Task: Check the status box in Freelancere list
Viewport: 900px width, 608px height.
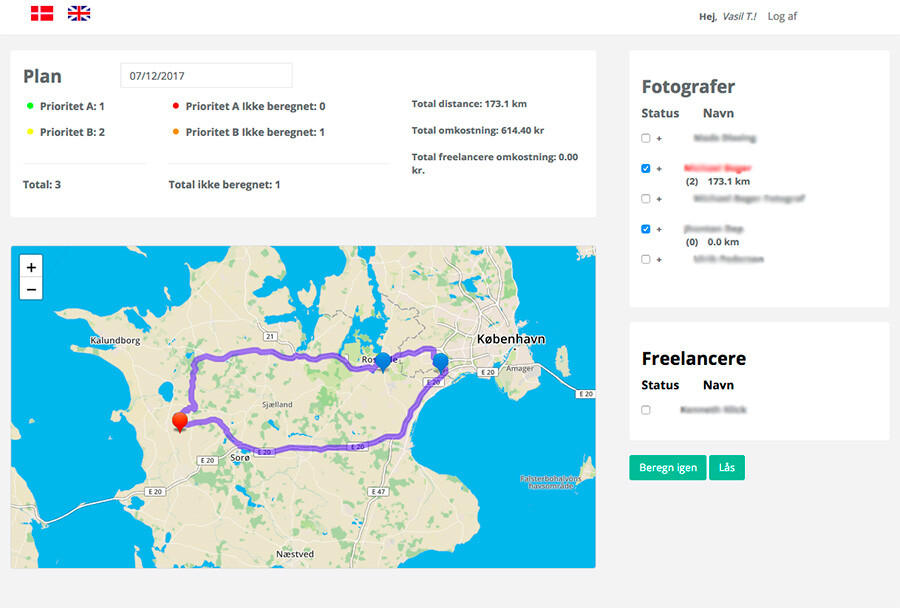Action: pyautogui.click(x=644, y=409)
